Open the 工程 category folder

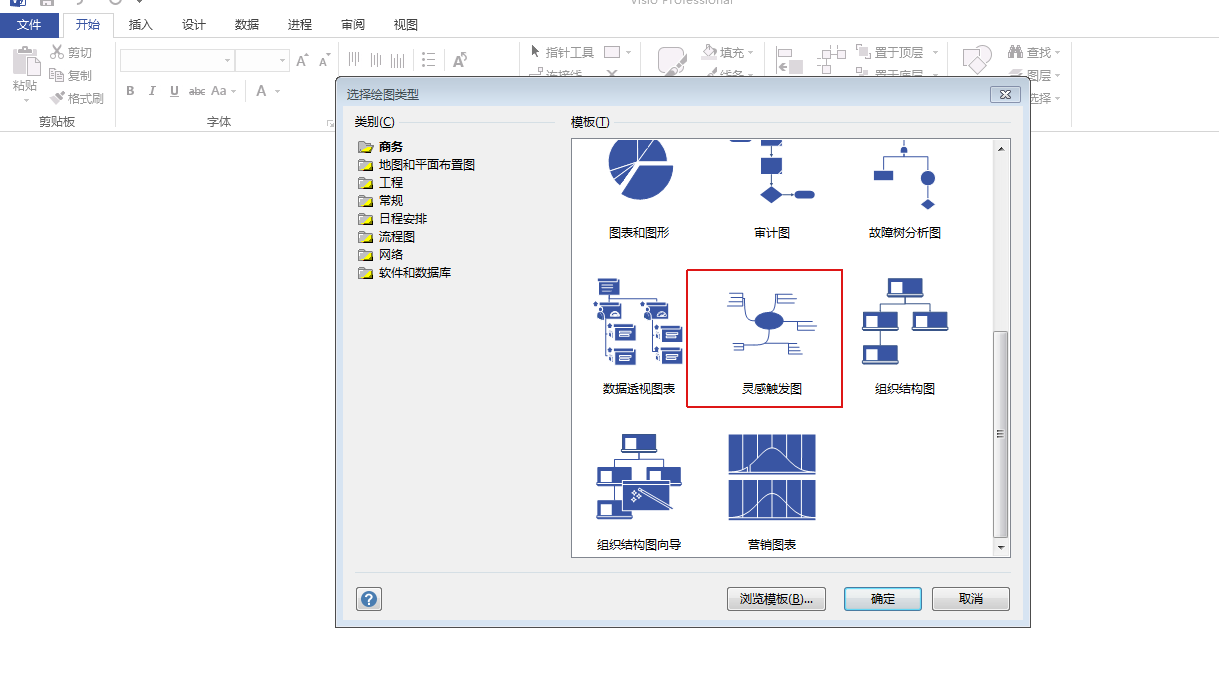click(380, 183)
